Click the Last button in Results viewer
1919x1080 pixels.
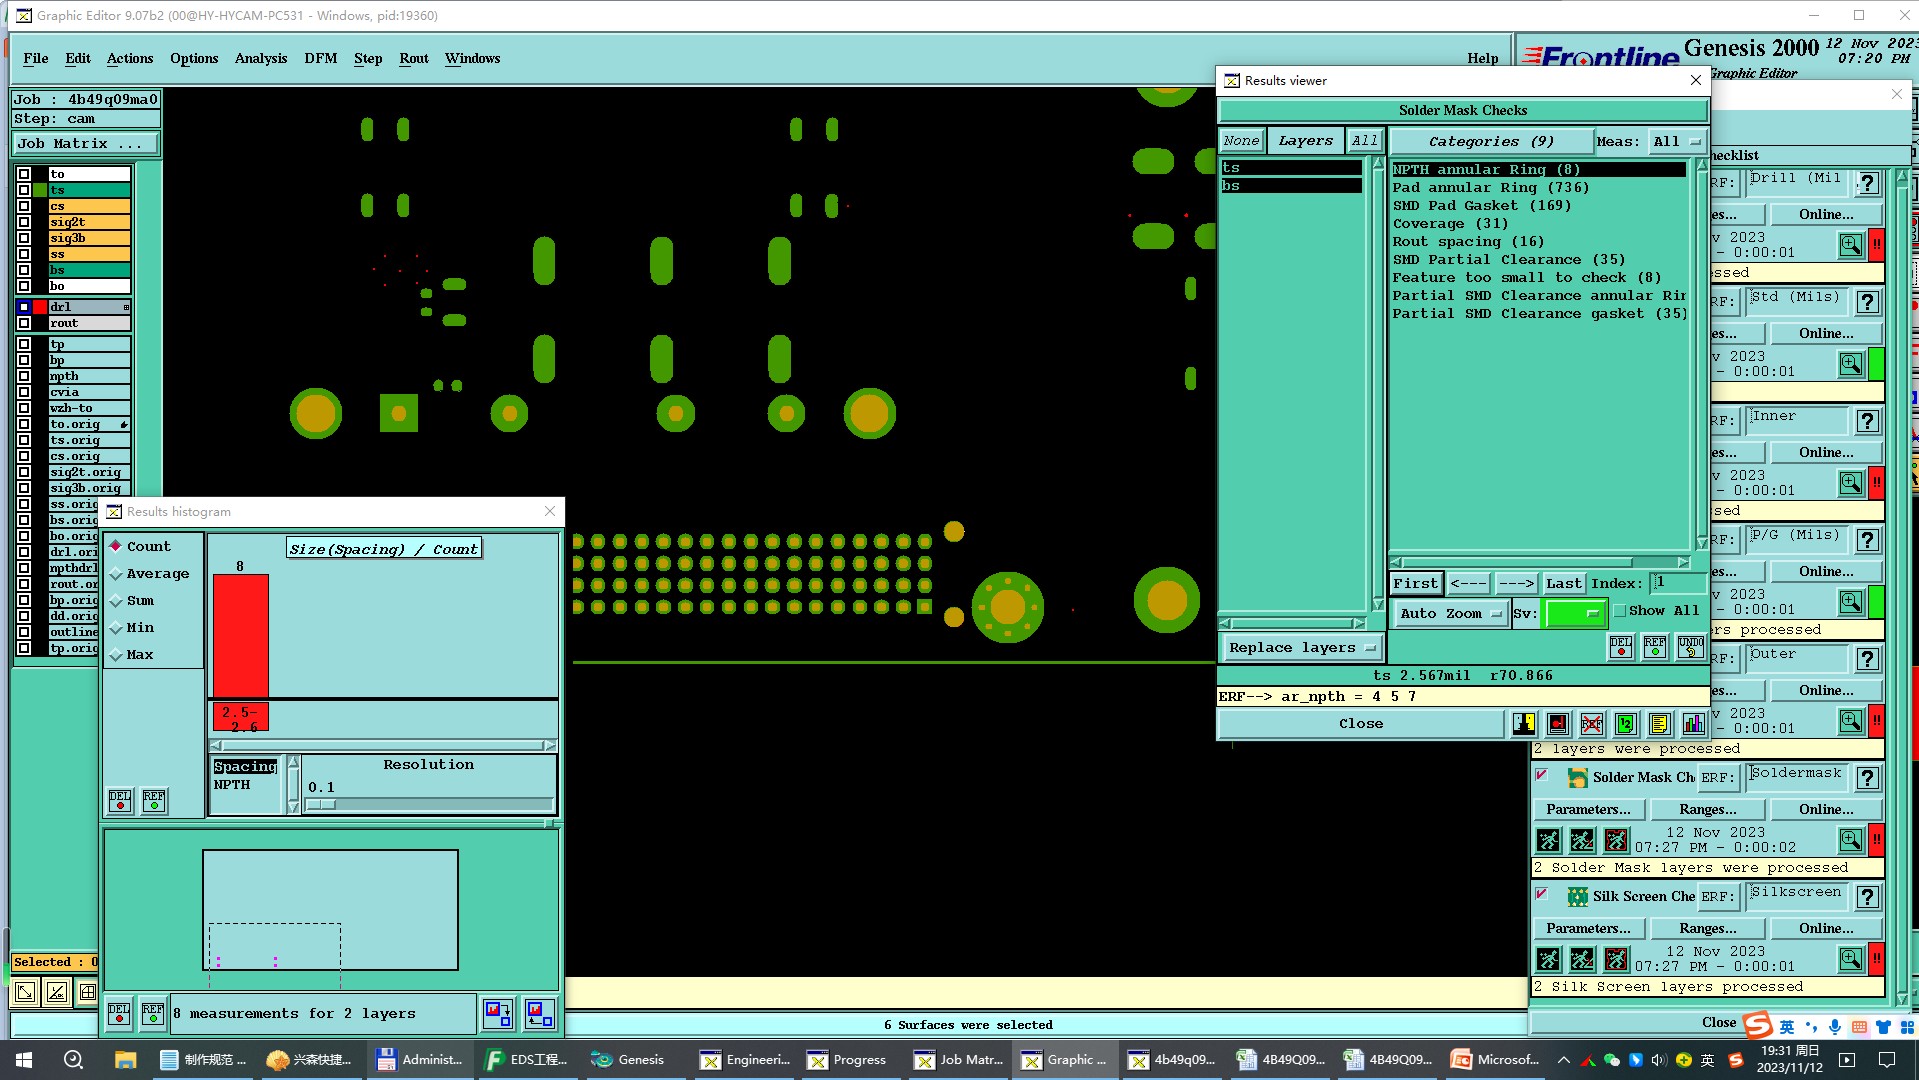point(1563,583)
